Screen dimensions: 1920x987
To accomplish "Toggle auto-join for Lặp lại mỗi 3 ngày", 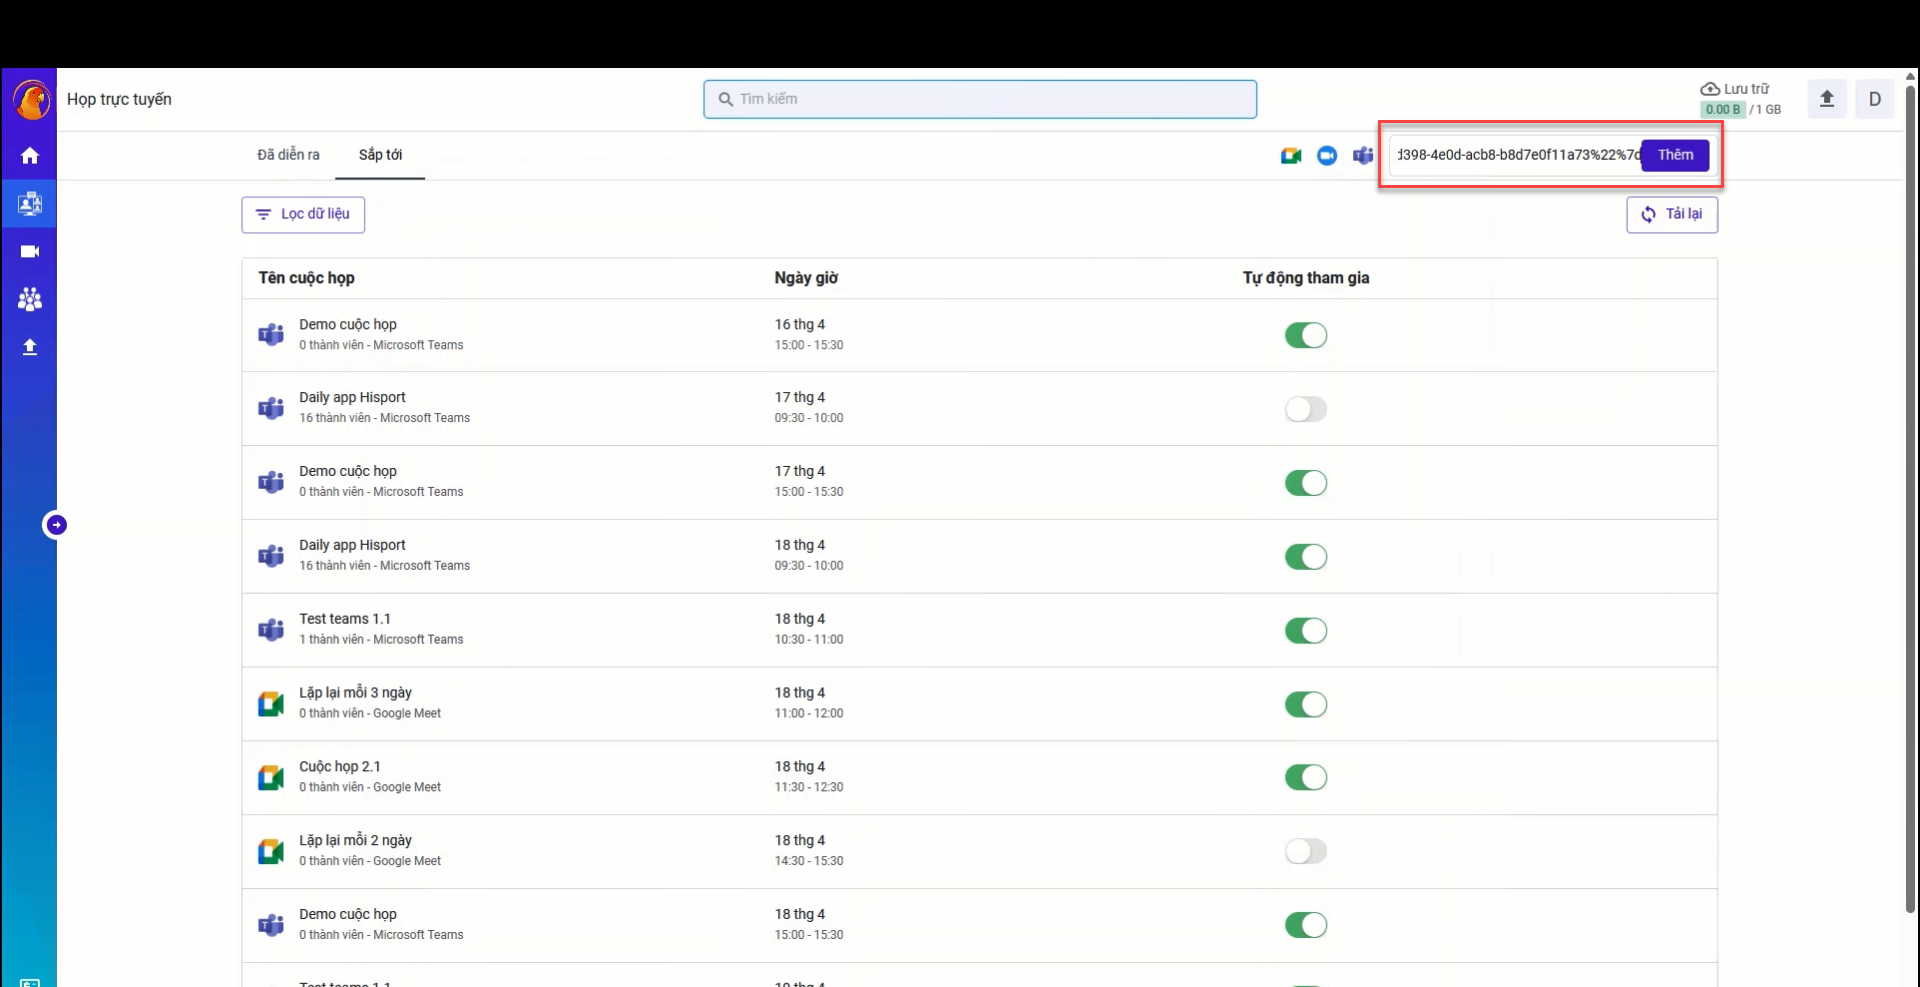I will click(x=1306, y=705).
